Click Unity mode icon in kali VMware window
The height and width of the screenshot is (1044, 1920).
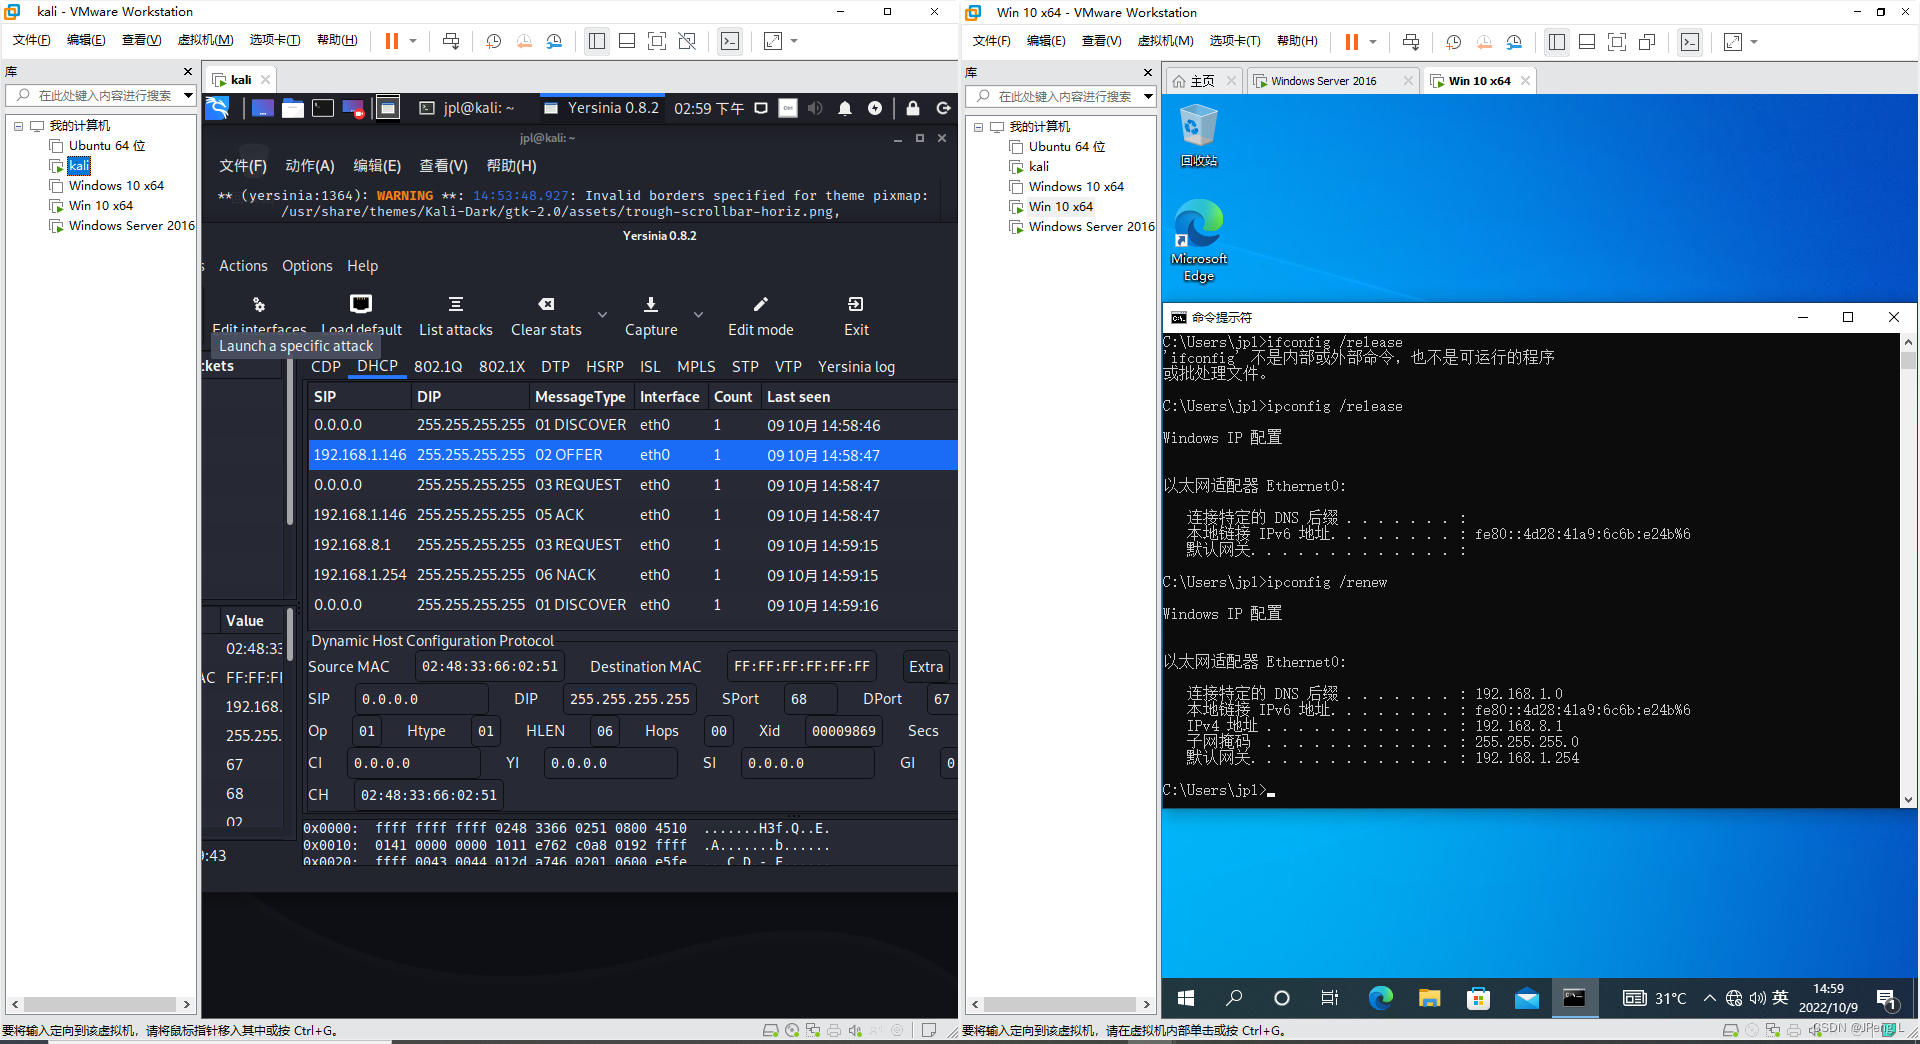687,41
